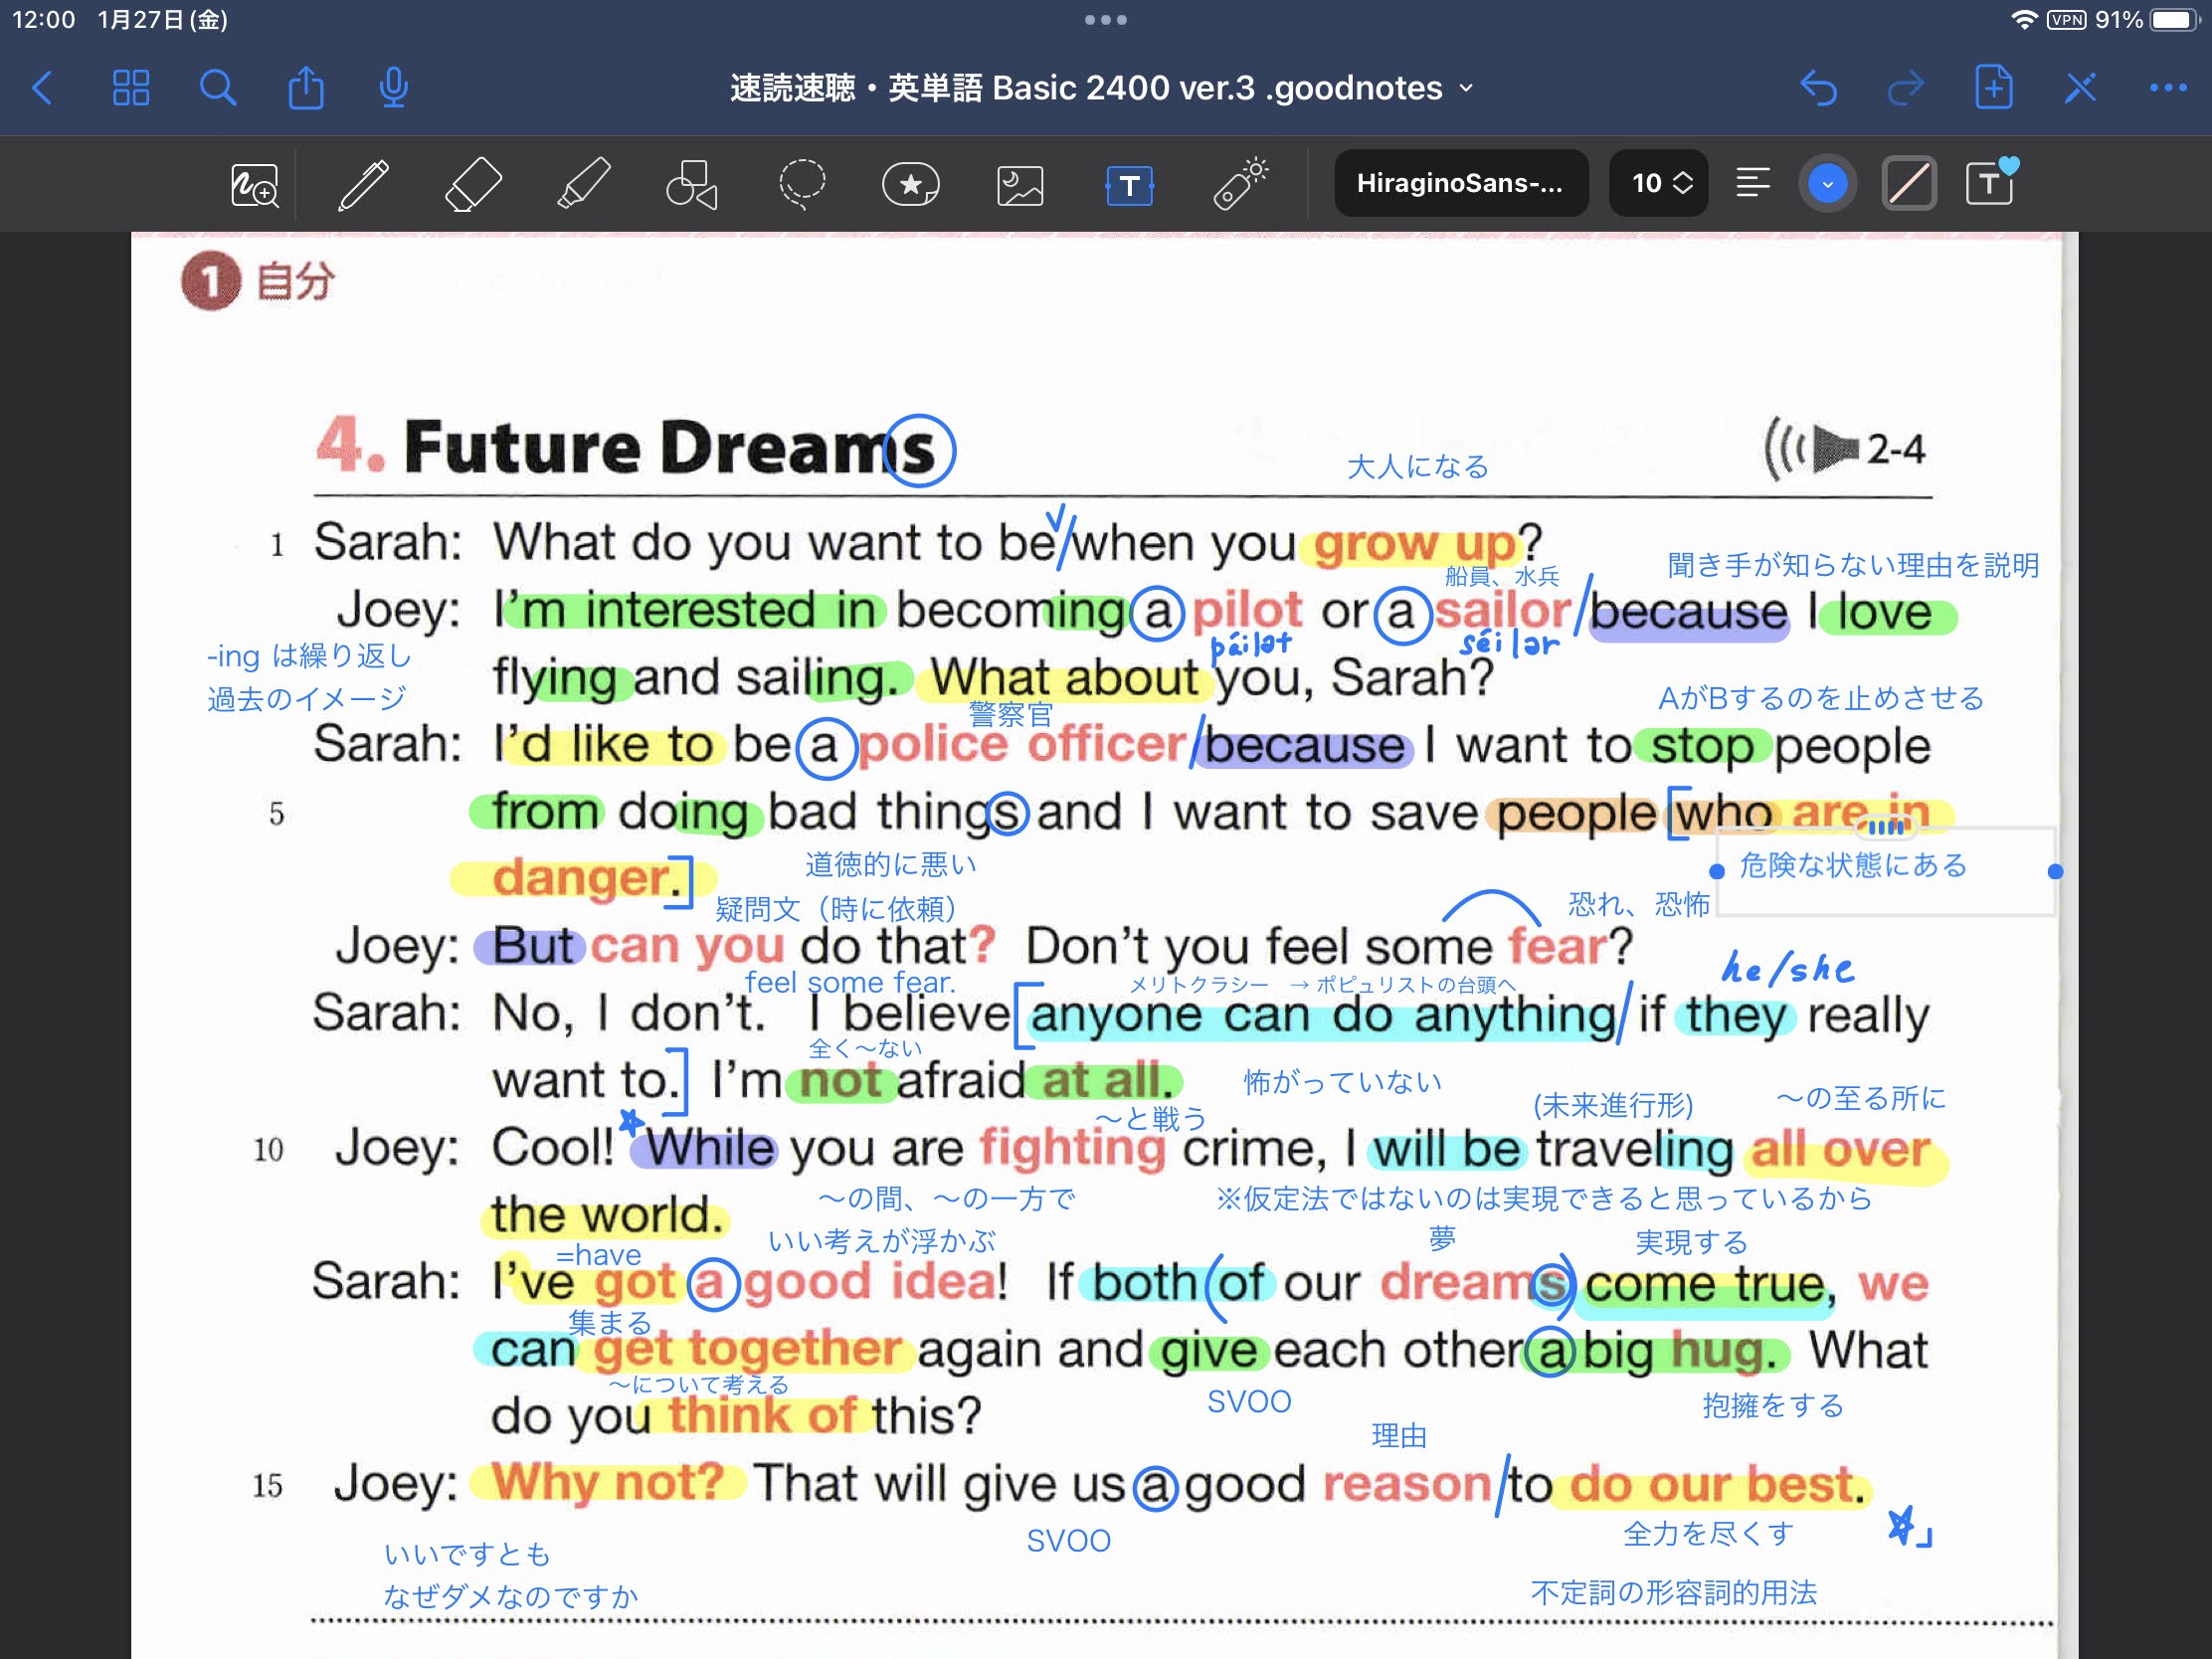Toggle the Text box tool
Viewport: 2212px width, 1659px height.
[1130, 185]
